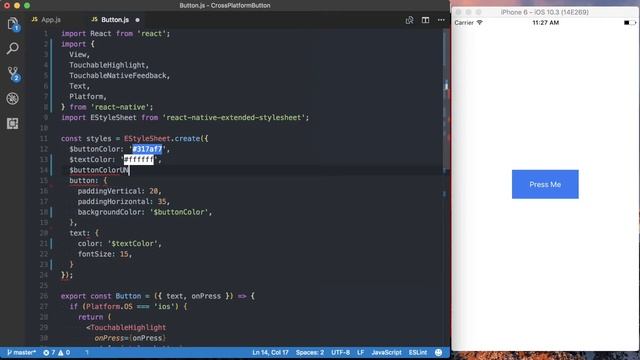The image size is (640, 360).
Task: Change line ending via LF entry
Action: coord(360,352)
